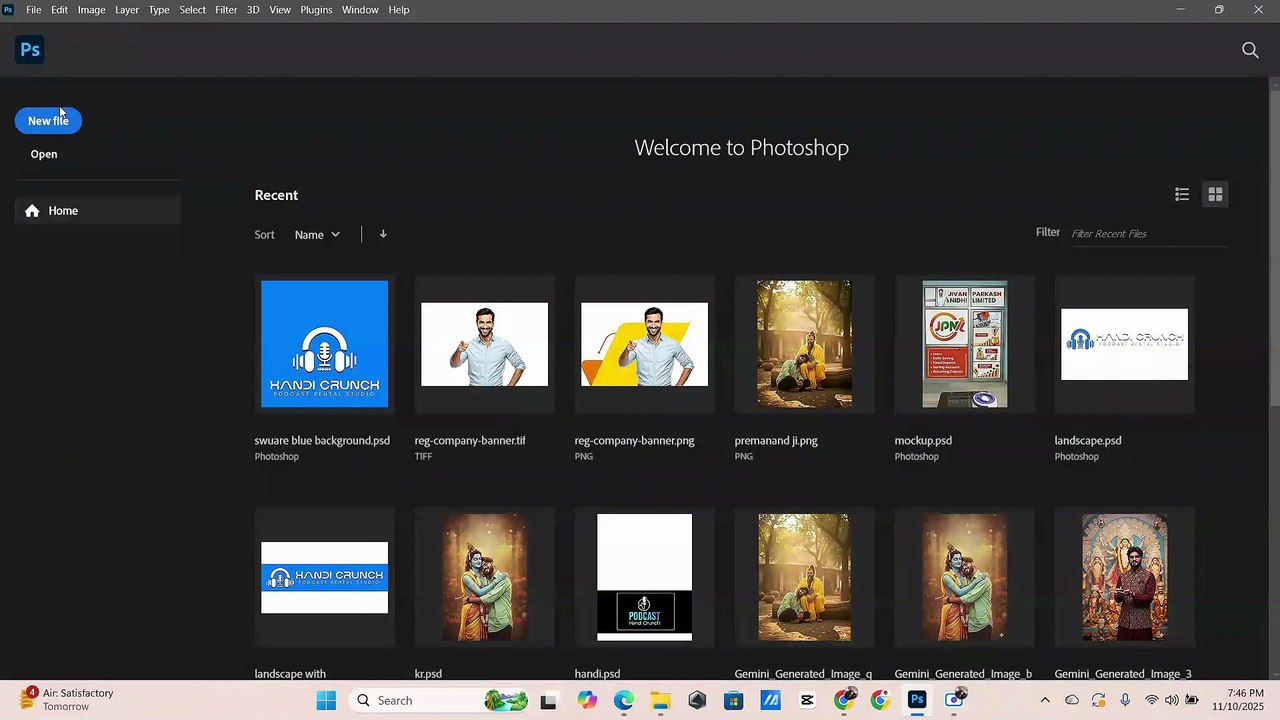
Task: Open the Help menu
Action: [x=399, y=9]
